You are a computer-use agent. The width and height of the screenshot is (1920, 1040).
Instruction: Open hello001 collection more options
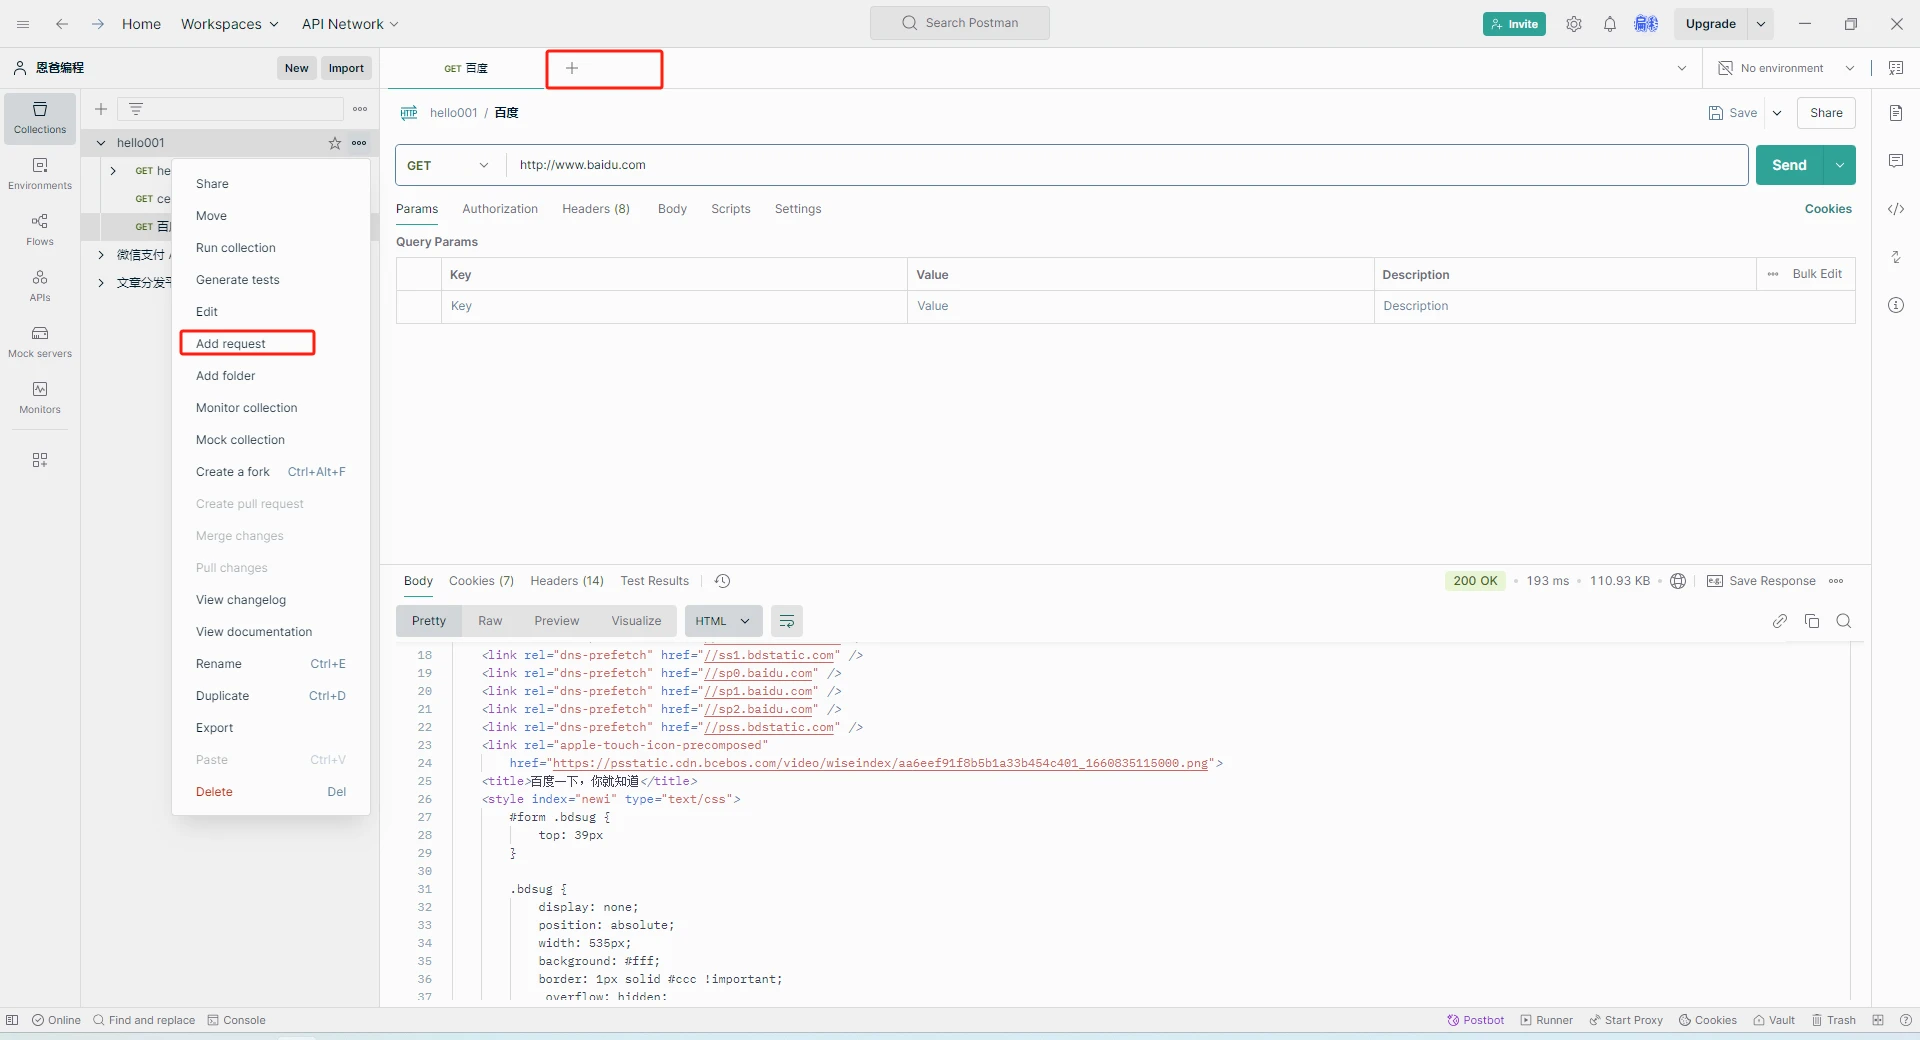[x=359, y=143]
